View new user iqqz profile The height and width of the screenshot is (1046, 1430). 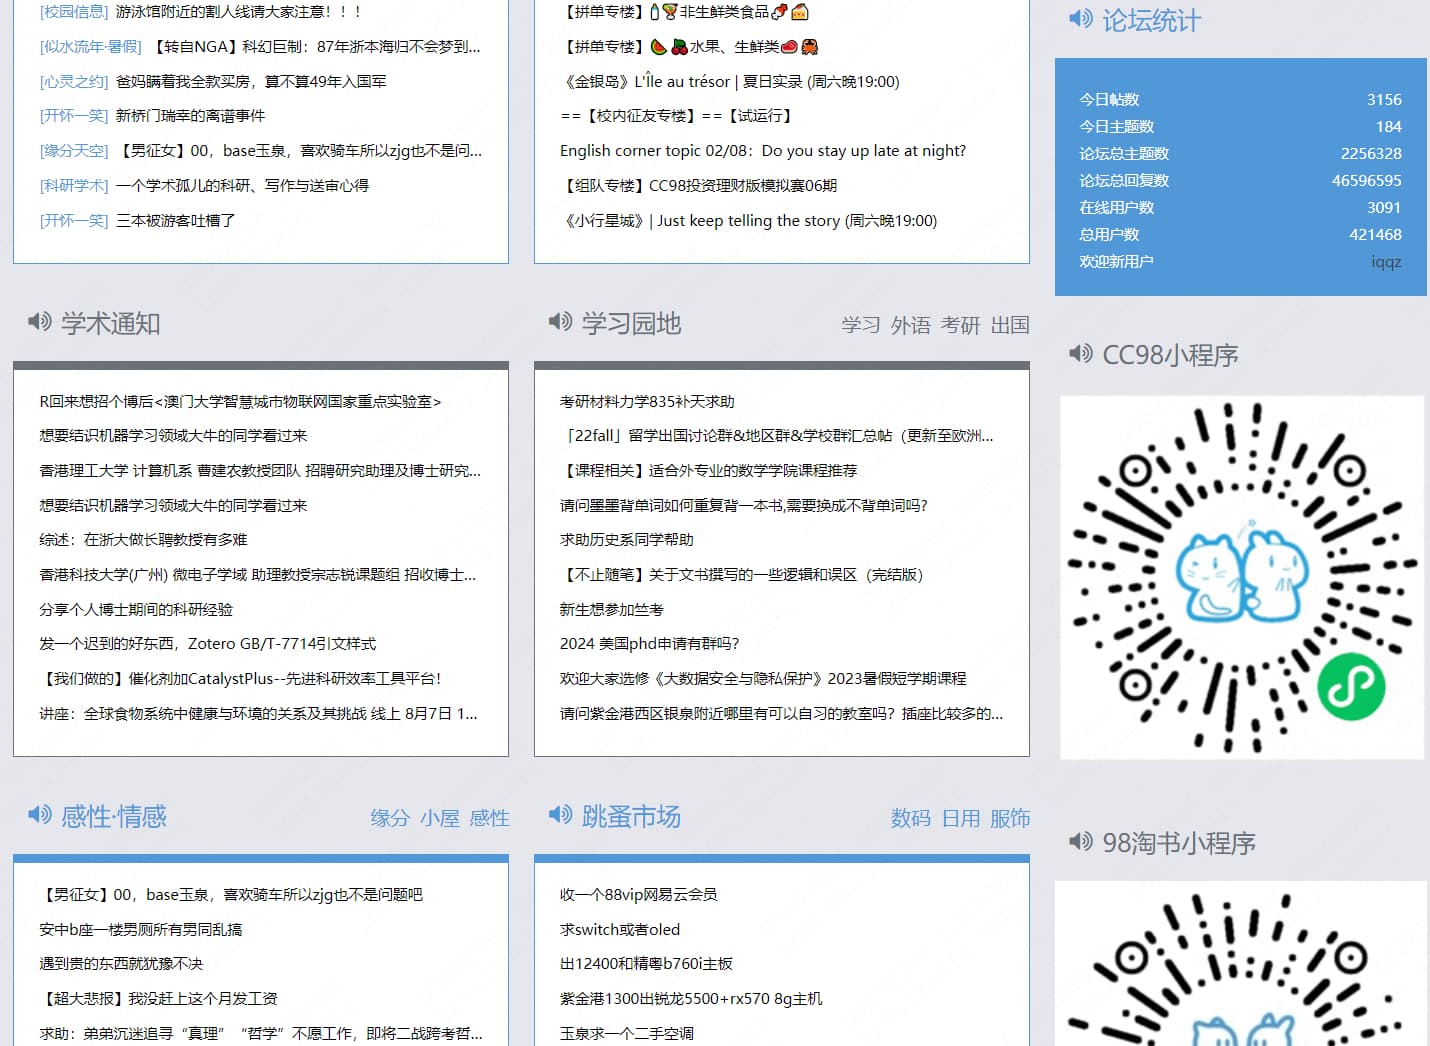click(1385, 262)
